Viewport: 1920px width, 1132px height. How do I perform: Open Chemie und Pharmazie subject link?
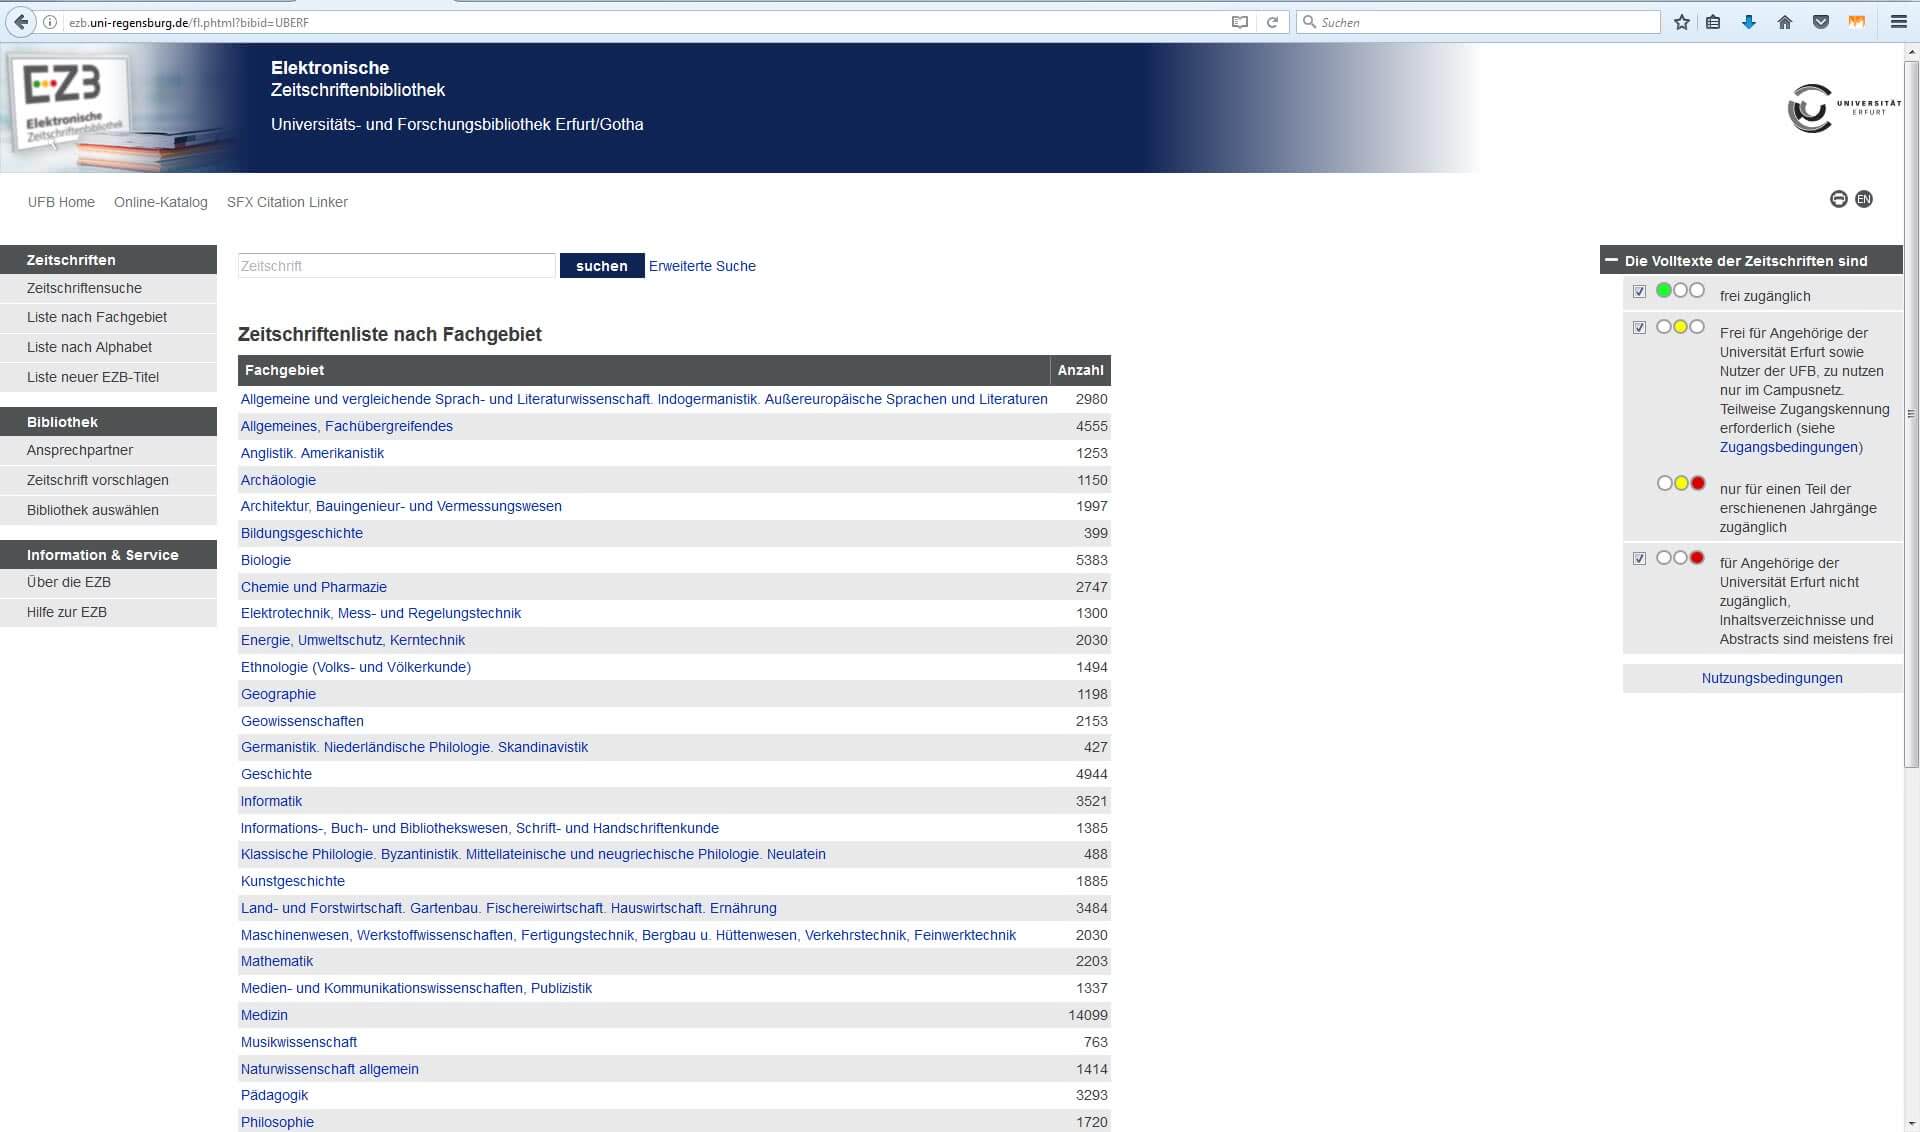click(314, 587)
